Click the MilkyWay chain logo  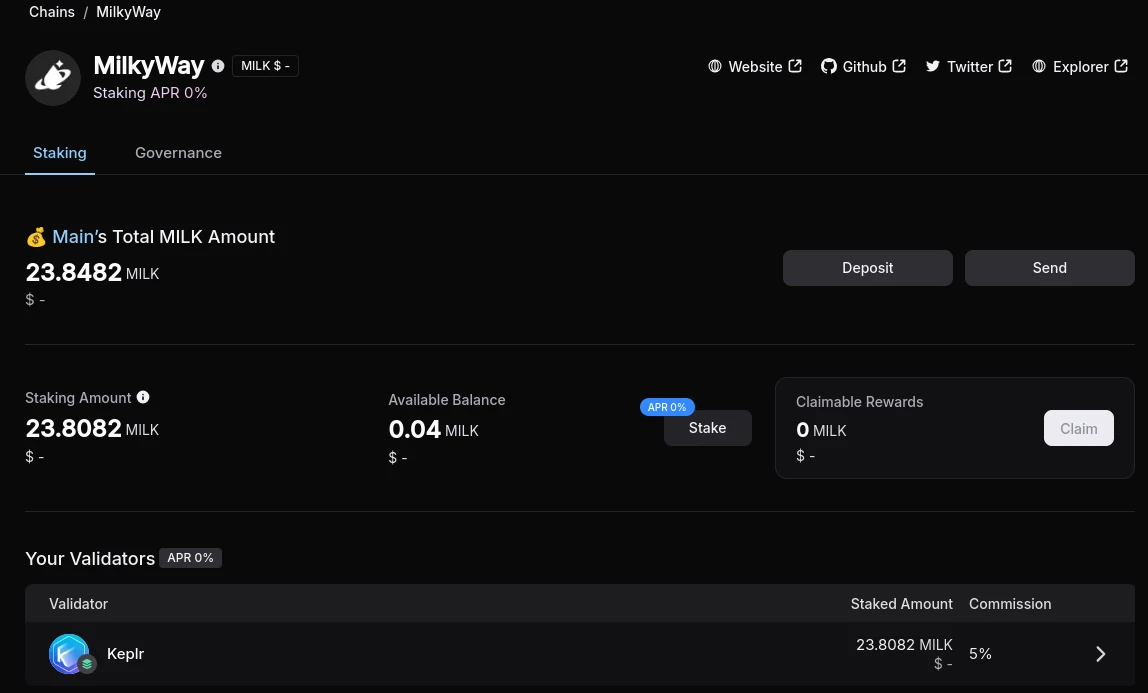coord(53,78)
